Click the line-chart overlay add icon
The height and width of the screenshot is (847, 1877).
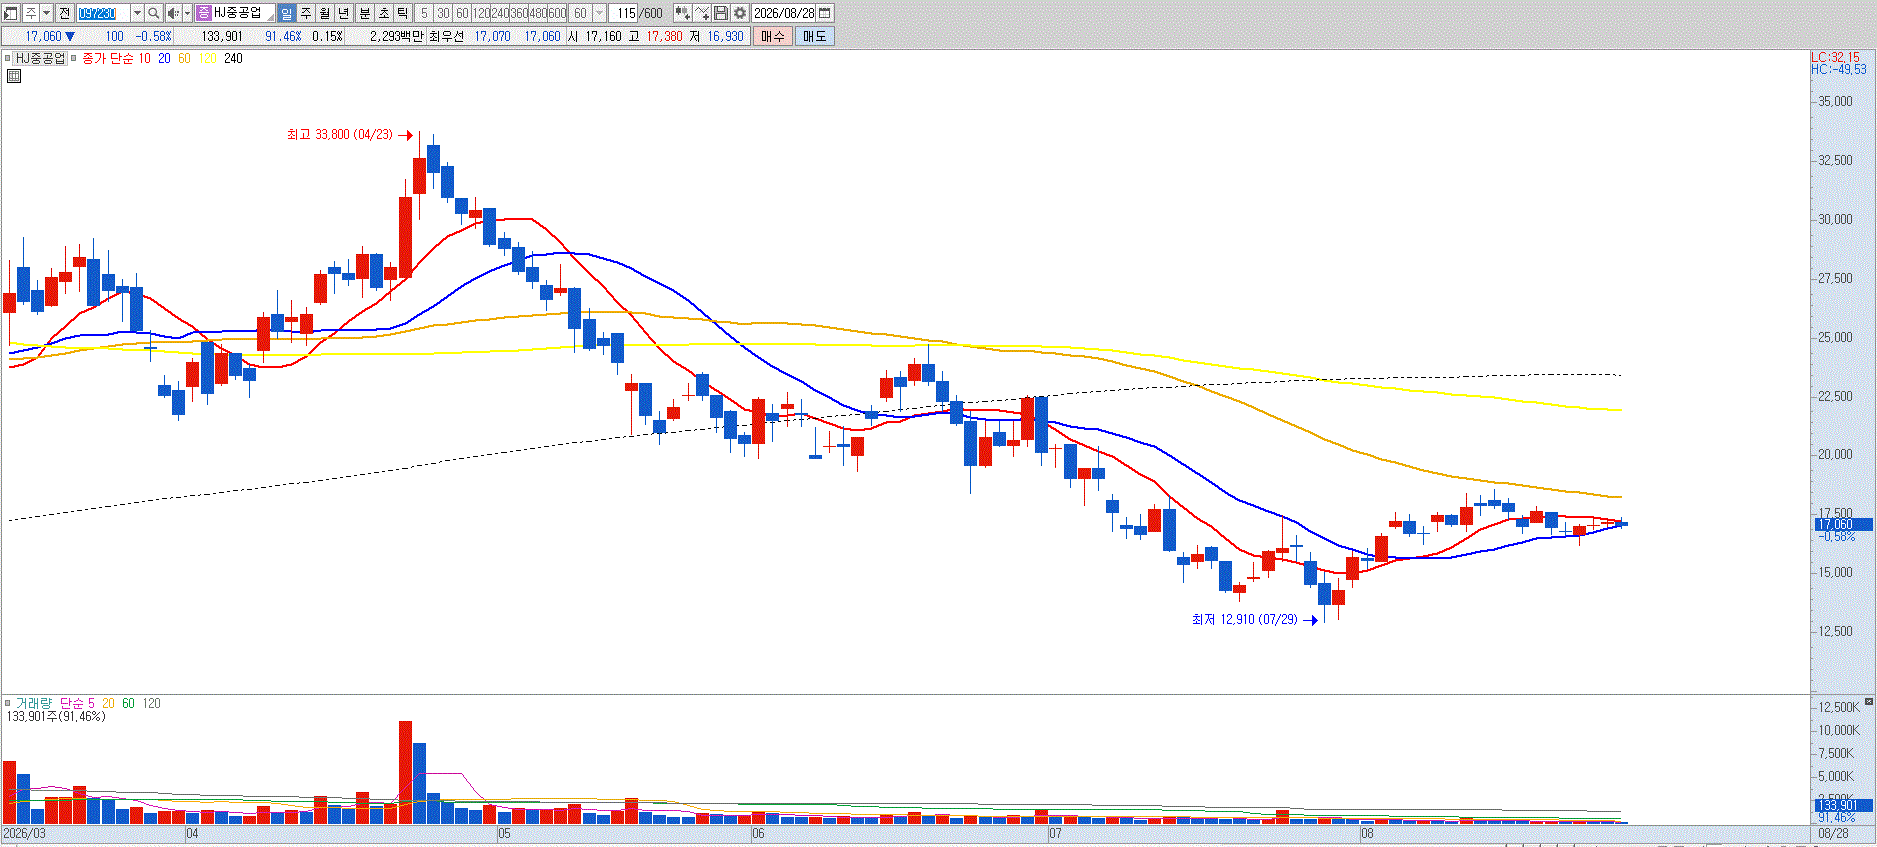coord(702,13)
